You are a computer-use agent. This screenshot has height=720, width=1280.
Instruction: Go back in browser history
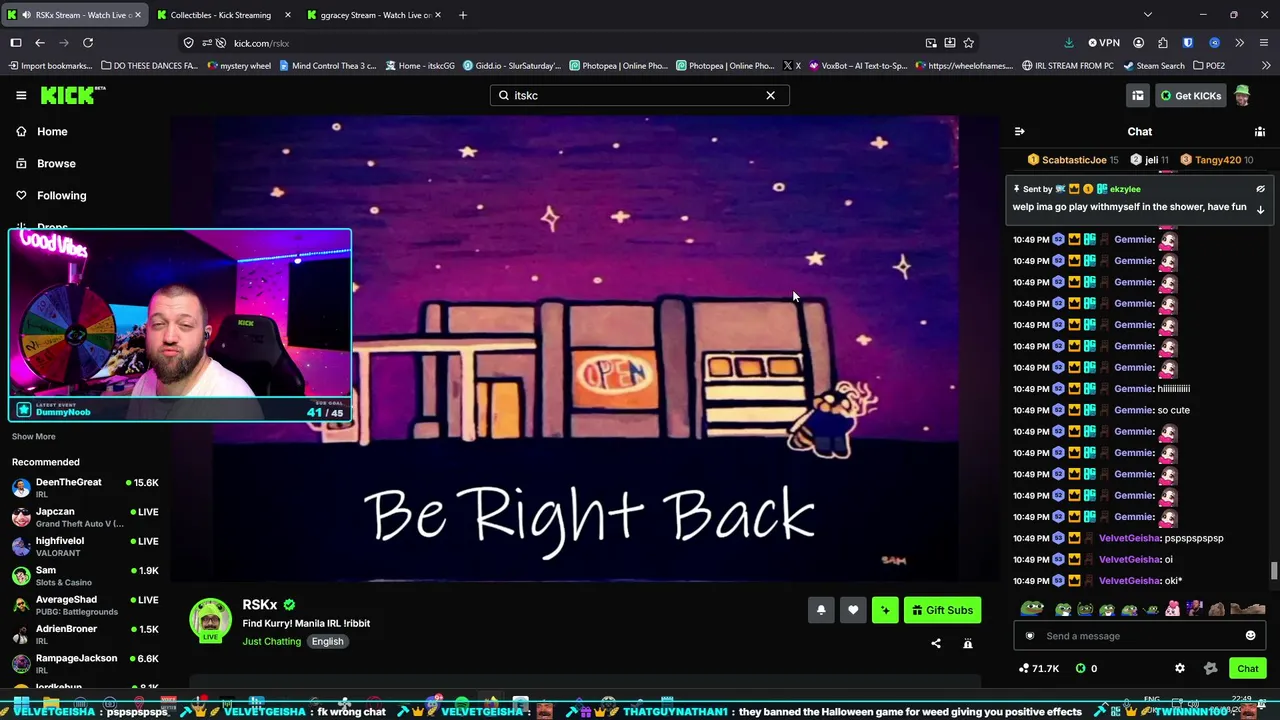point(40,43)
